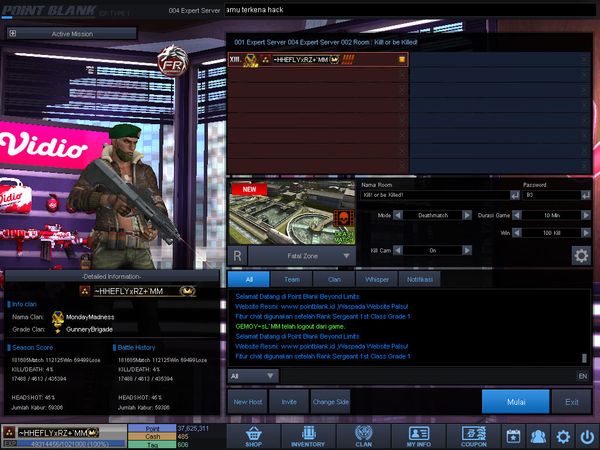This screenshot has height=450, width=600.
Task: Click the 10 Min duration value
Action: (551, 215)
